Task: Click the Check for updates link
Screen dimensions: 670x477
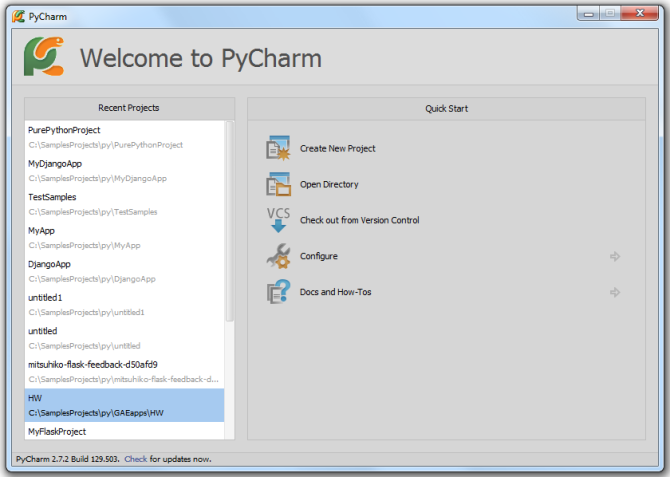Action: tap(135, 459)
